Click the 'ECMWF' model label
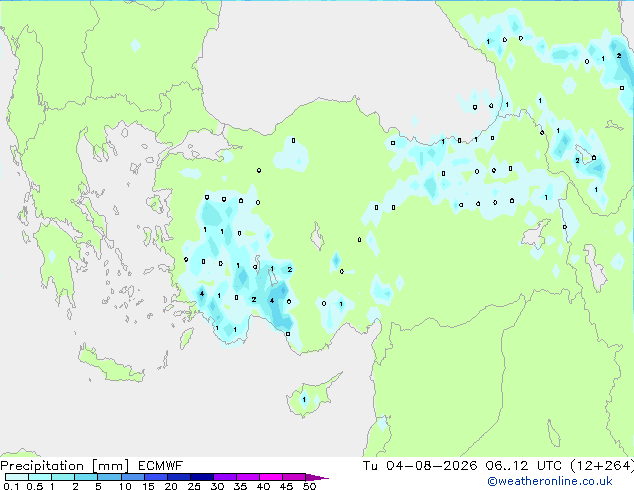 pos(160,466)
